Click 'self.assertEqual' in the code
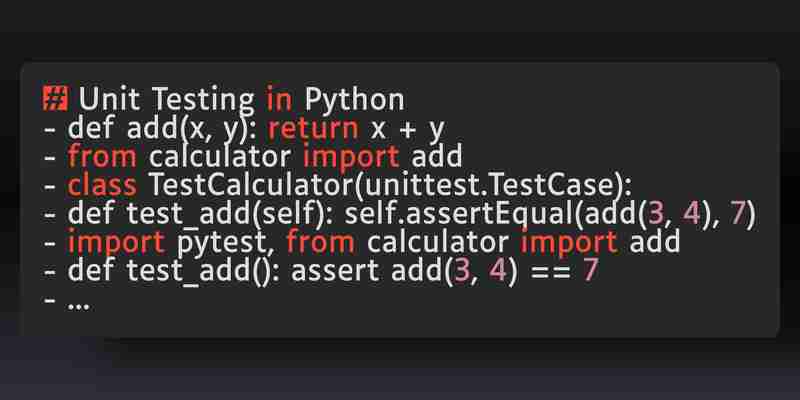This screenshot has height=400, width=800. [x=460, y=214]
